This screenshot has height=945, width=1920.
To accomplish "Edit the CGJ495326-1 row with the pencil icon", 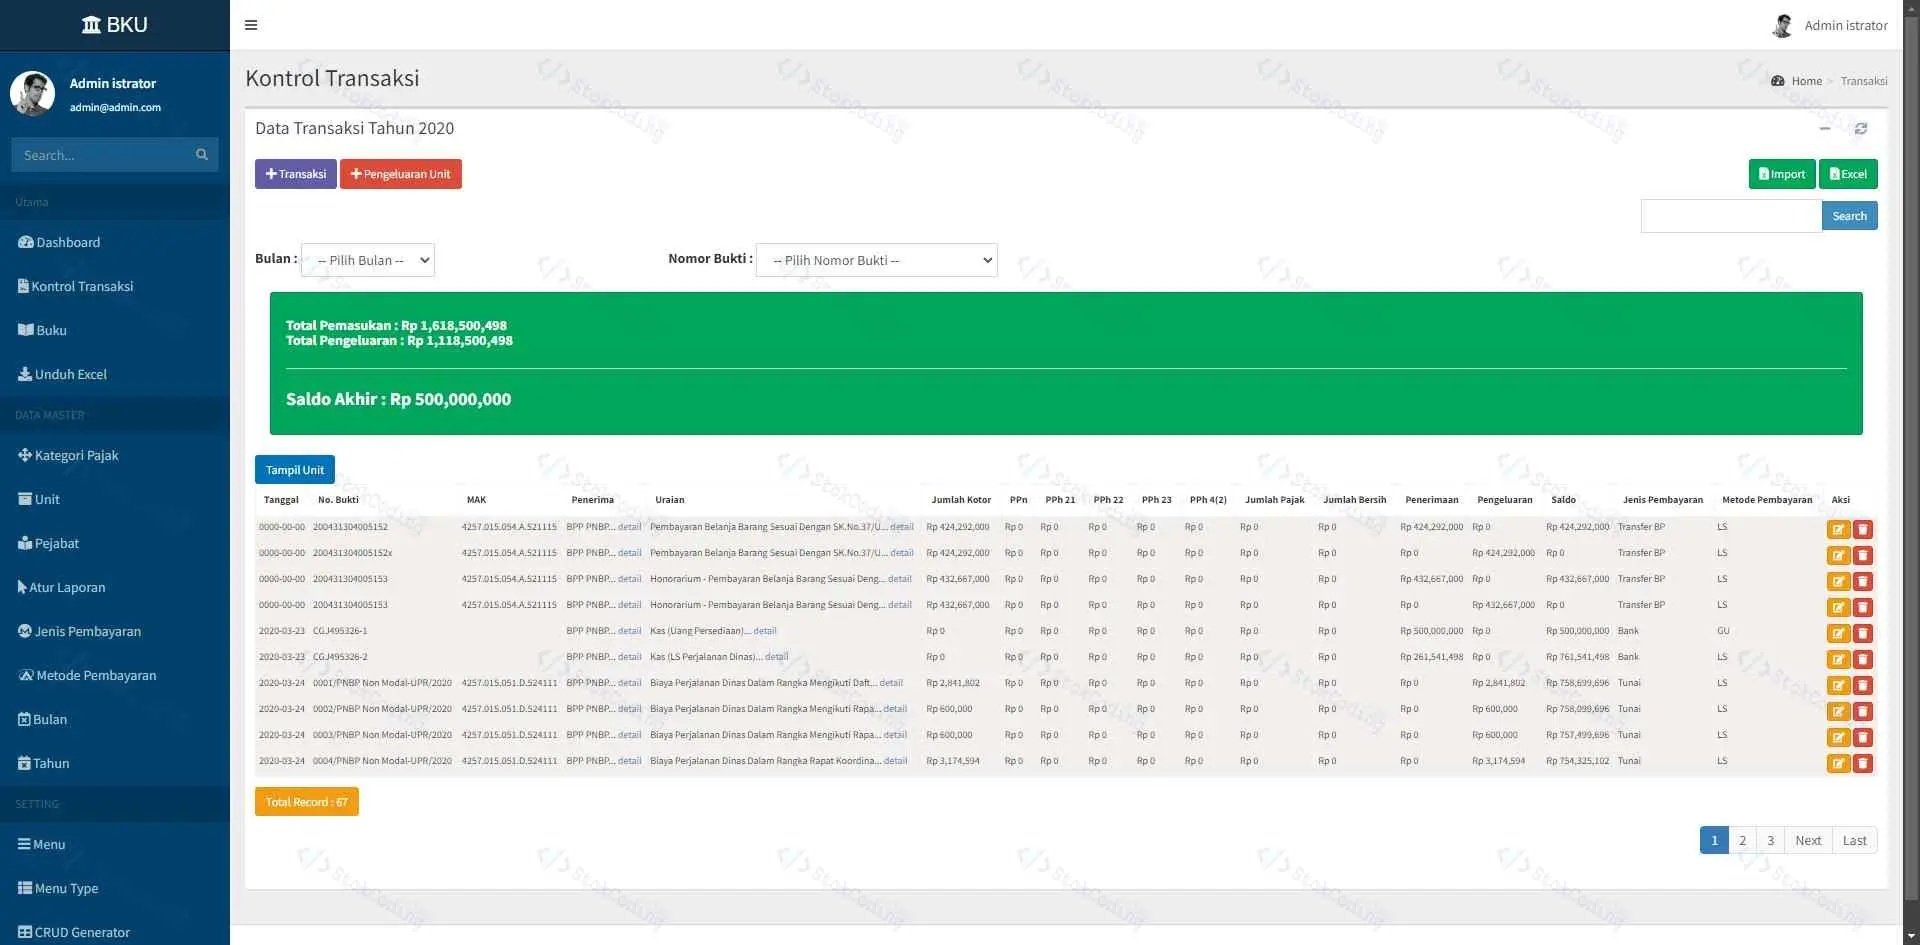I will [1838, 633].
